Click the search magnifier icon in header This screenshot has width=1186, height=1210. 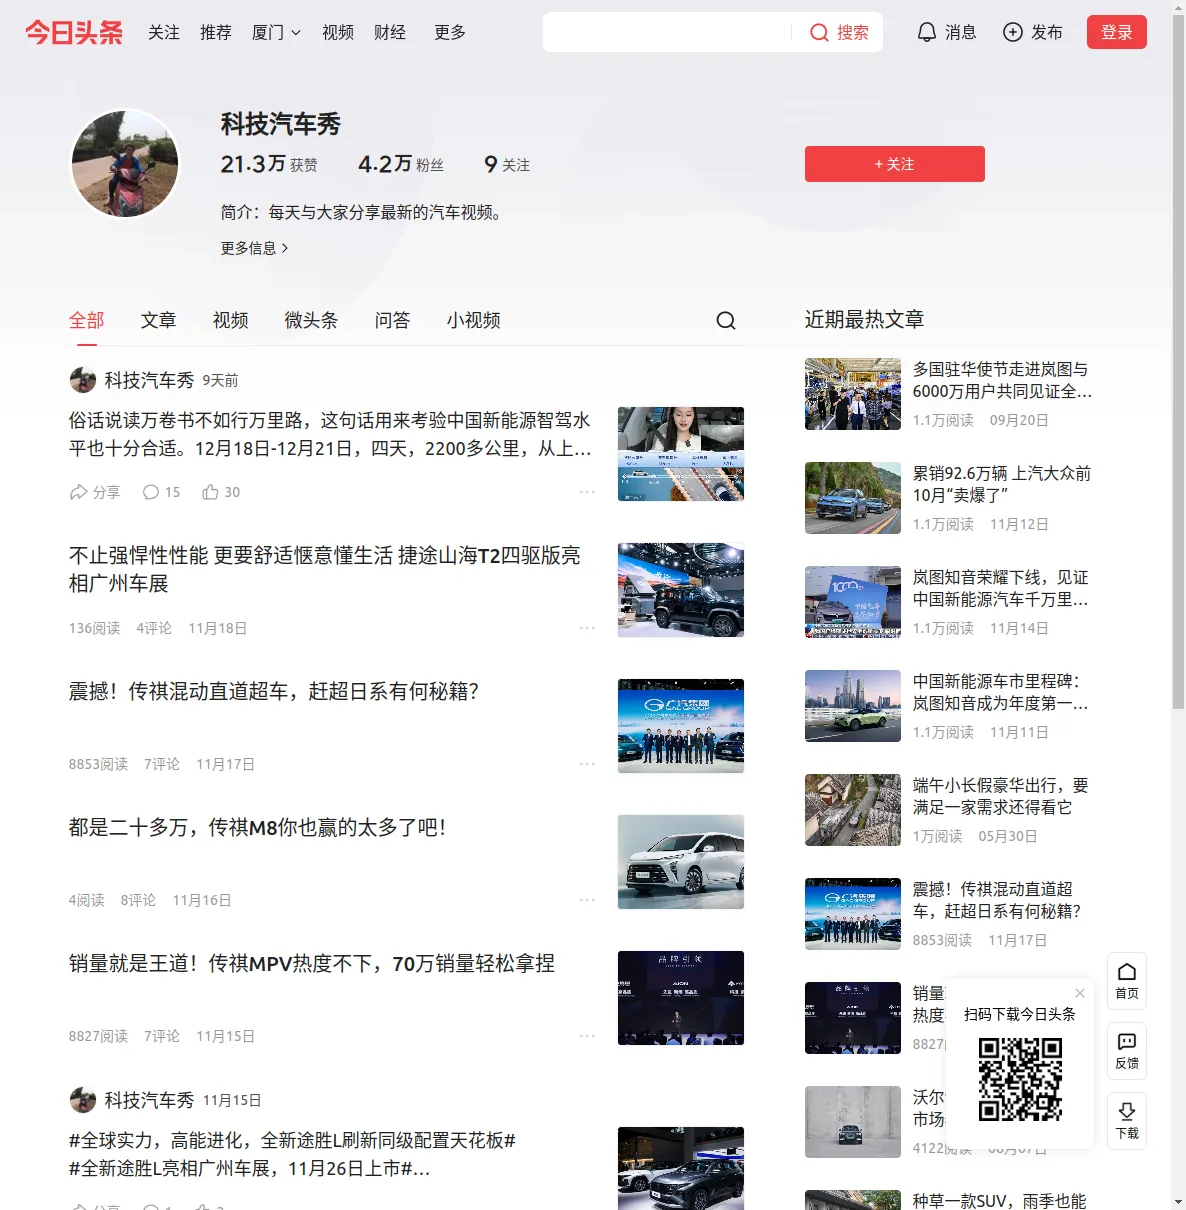coord(819,33)
